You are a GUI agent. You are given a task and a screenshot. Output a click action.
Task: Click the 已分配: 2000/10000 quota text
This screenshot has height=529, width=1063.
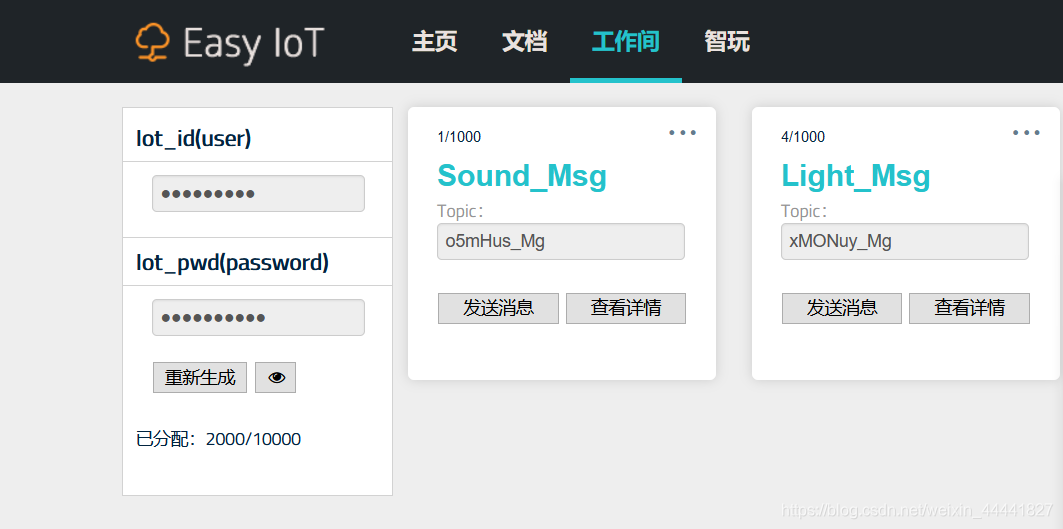pyautogui.click(x=218, y=439)
